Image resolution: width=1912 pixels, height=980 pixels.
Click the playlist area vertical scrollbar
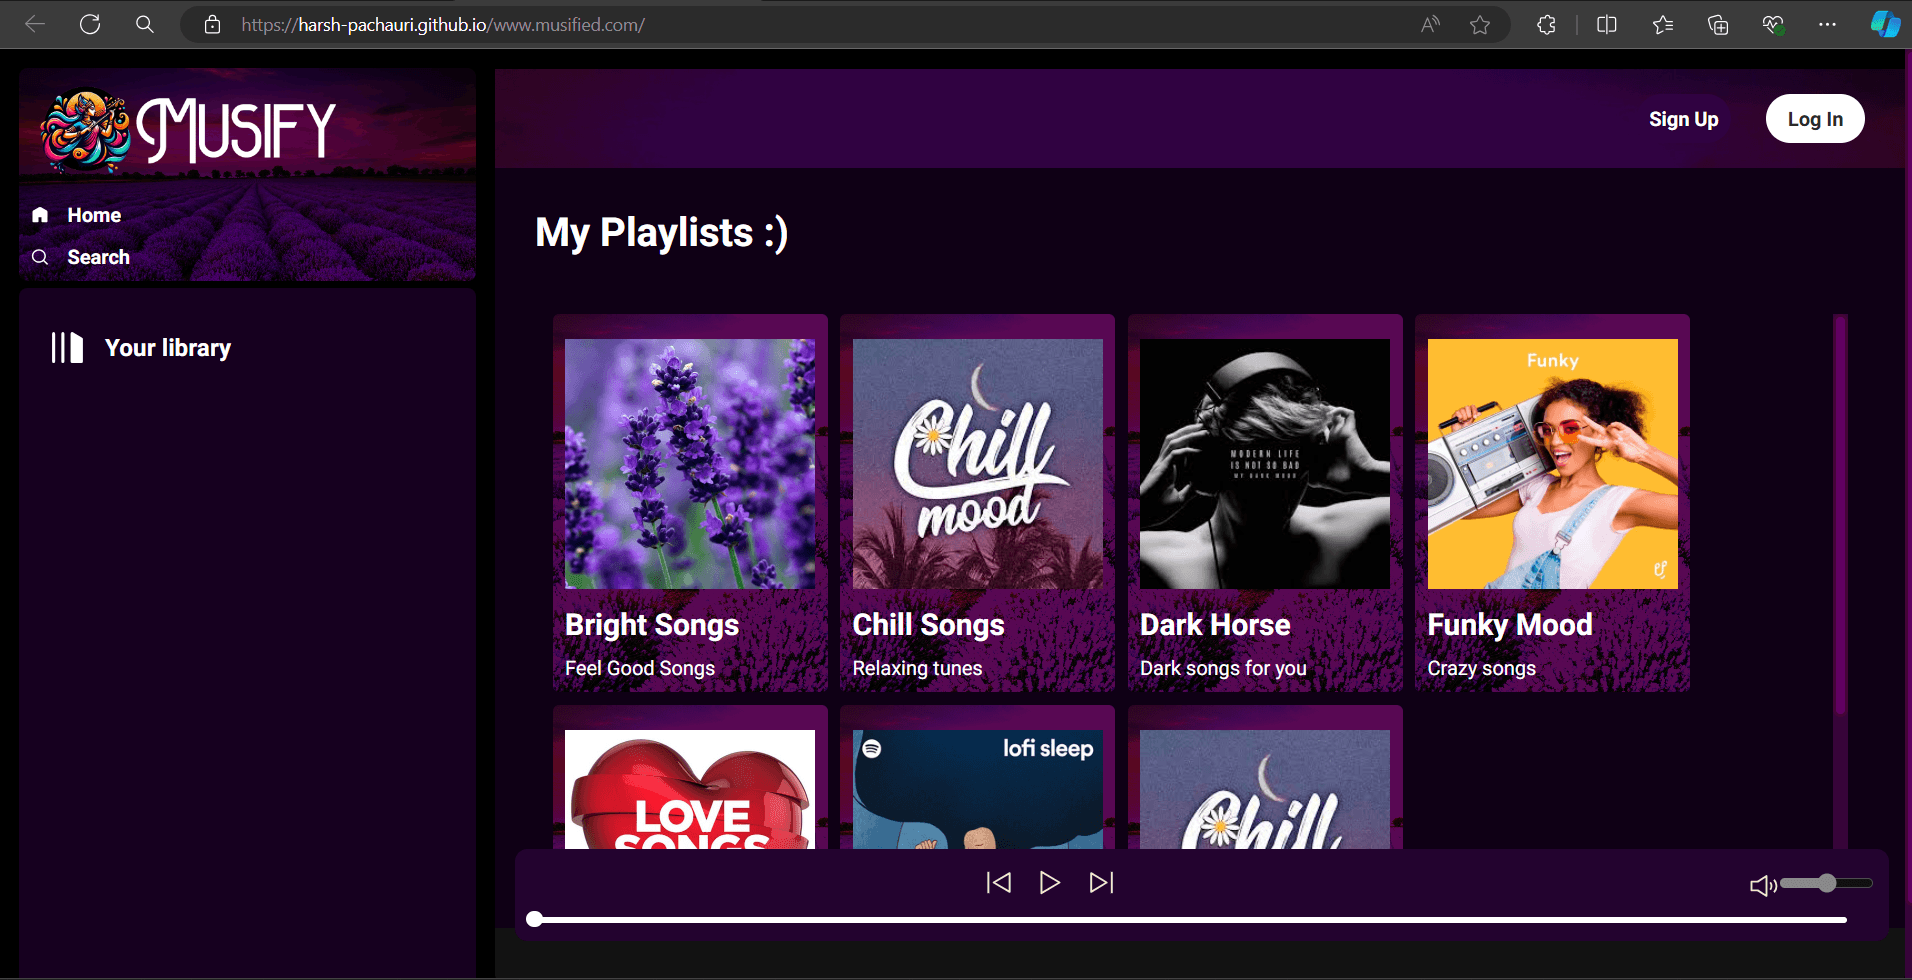pos(1840,515)
